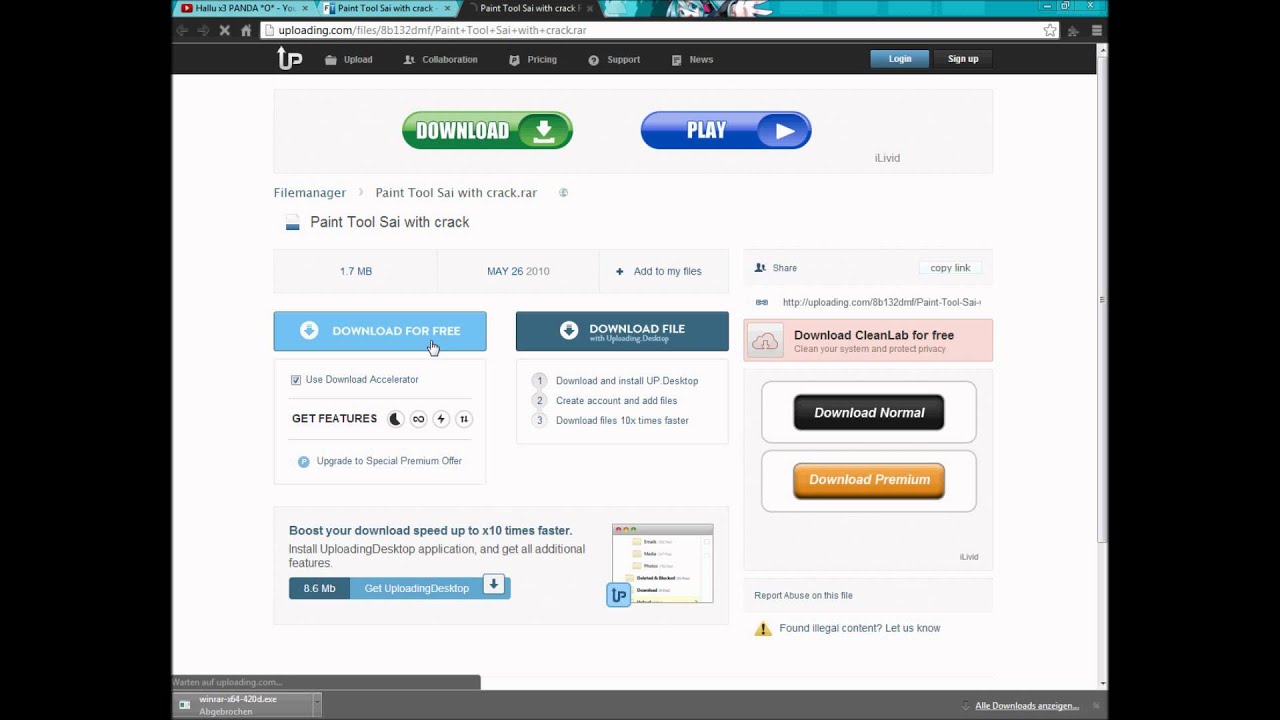1280x720 pixels.
Task: Switch to first Paint Tool Sai tab
Action: (x=387, y=8)
